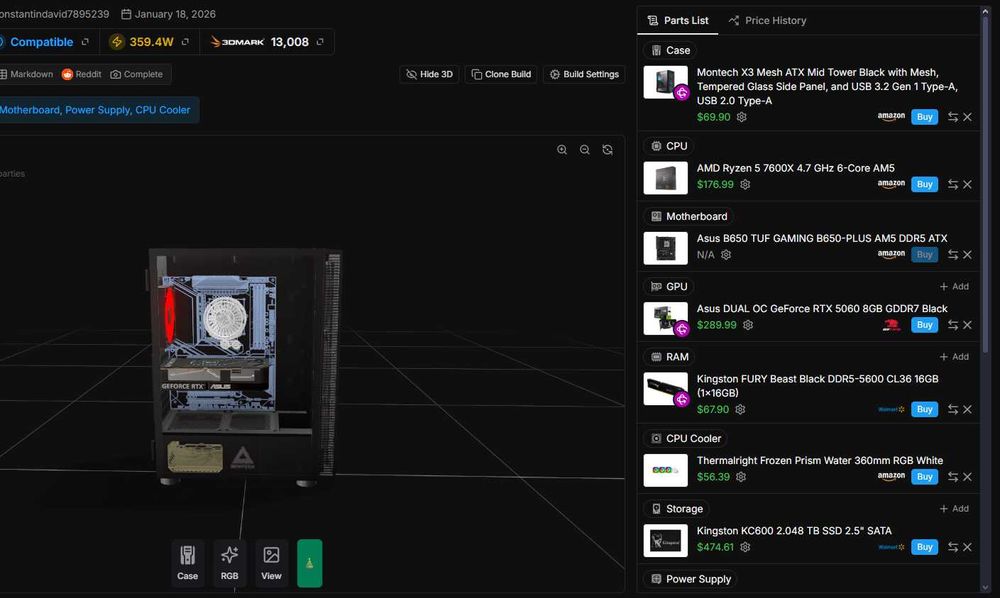Open the 359.4W wattage details
The width and height of the screenshot is (1000, 598).
150,42
